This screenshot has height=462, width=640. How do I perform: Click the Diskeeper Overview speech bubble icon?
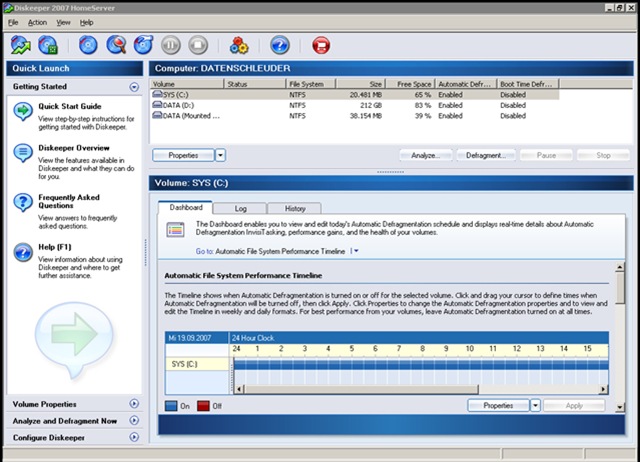[x=23, y=153]
